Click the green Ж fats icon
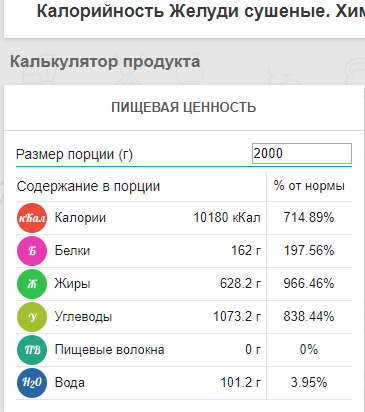Screen dimensions: 365x412 pyautogui.click(x=32, y=284)
